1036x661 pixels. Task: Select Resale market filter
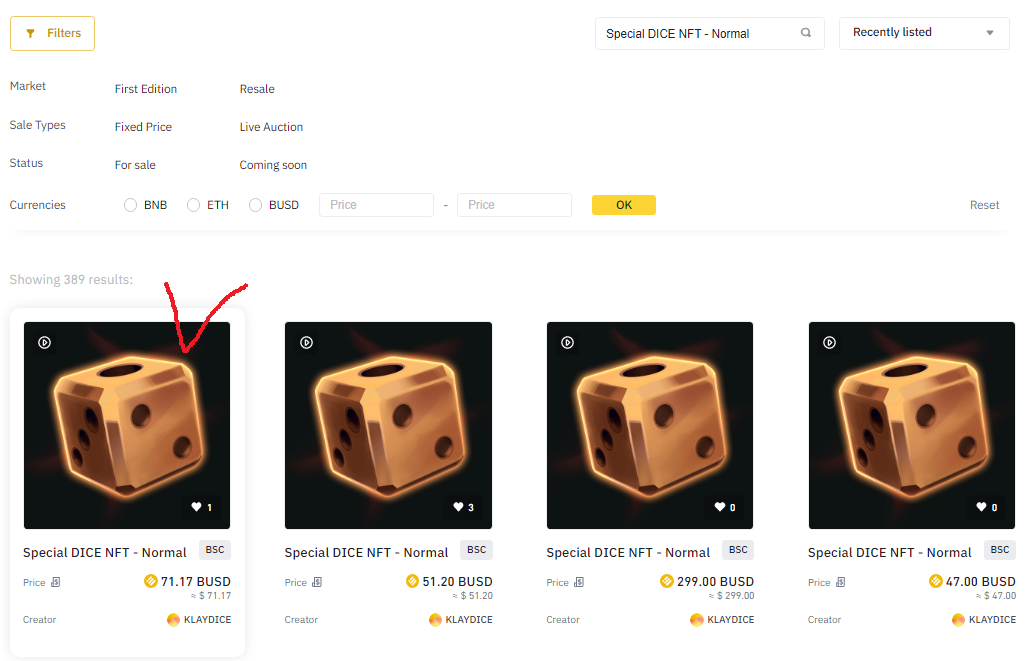tap(257, 89)
